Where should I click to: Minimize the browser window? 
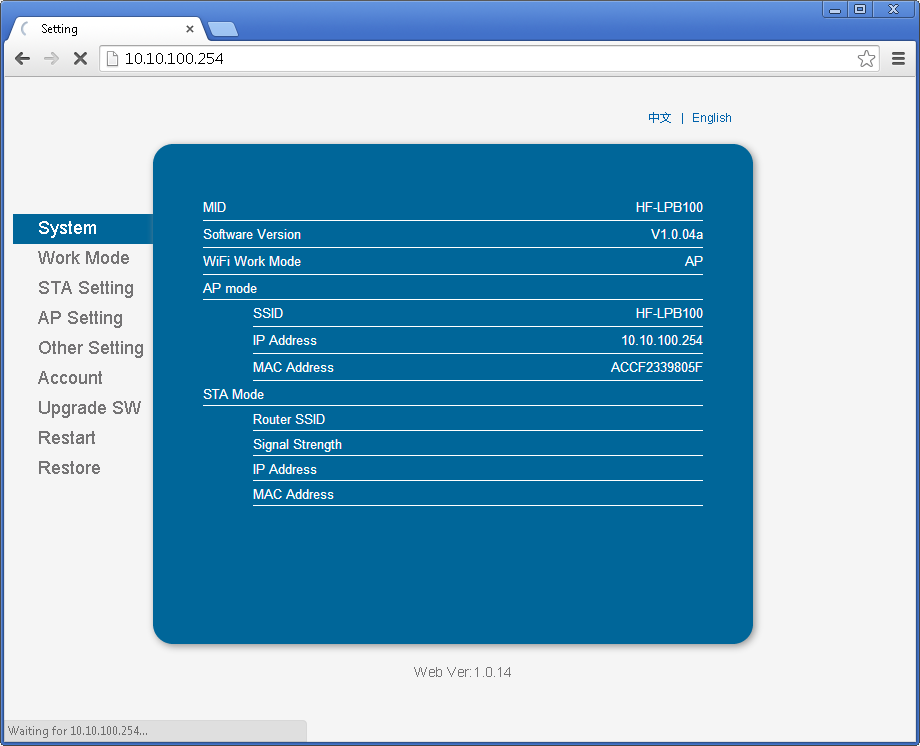click(835, 9)
